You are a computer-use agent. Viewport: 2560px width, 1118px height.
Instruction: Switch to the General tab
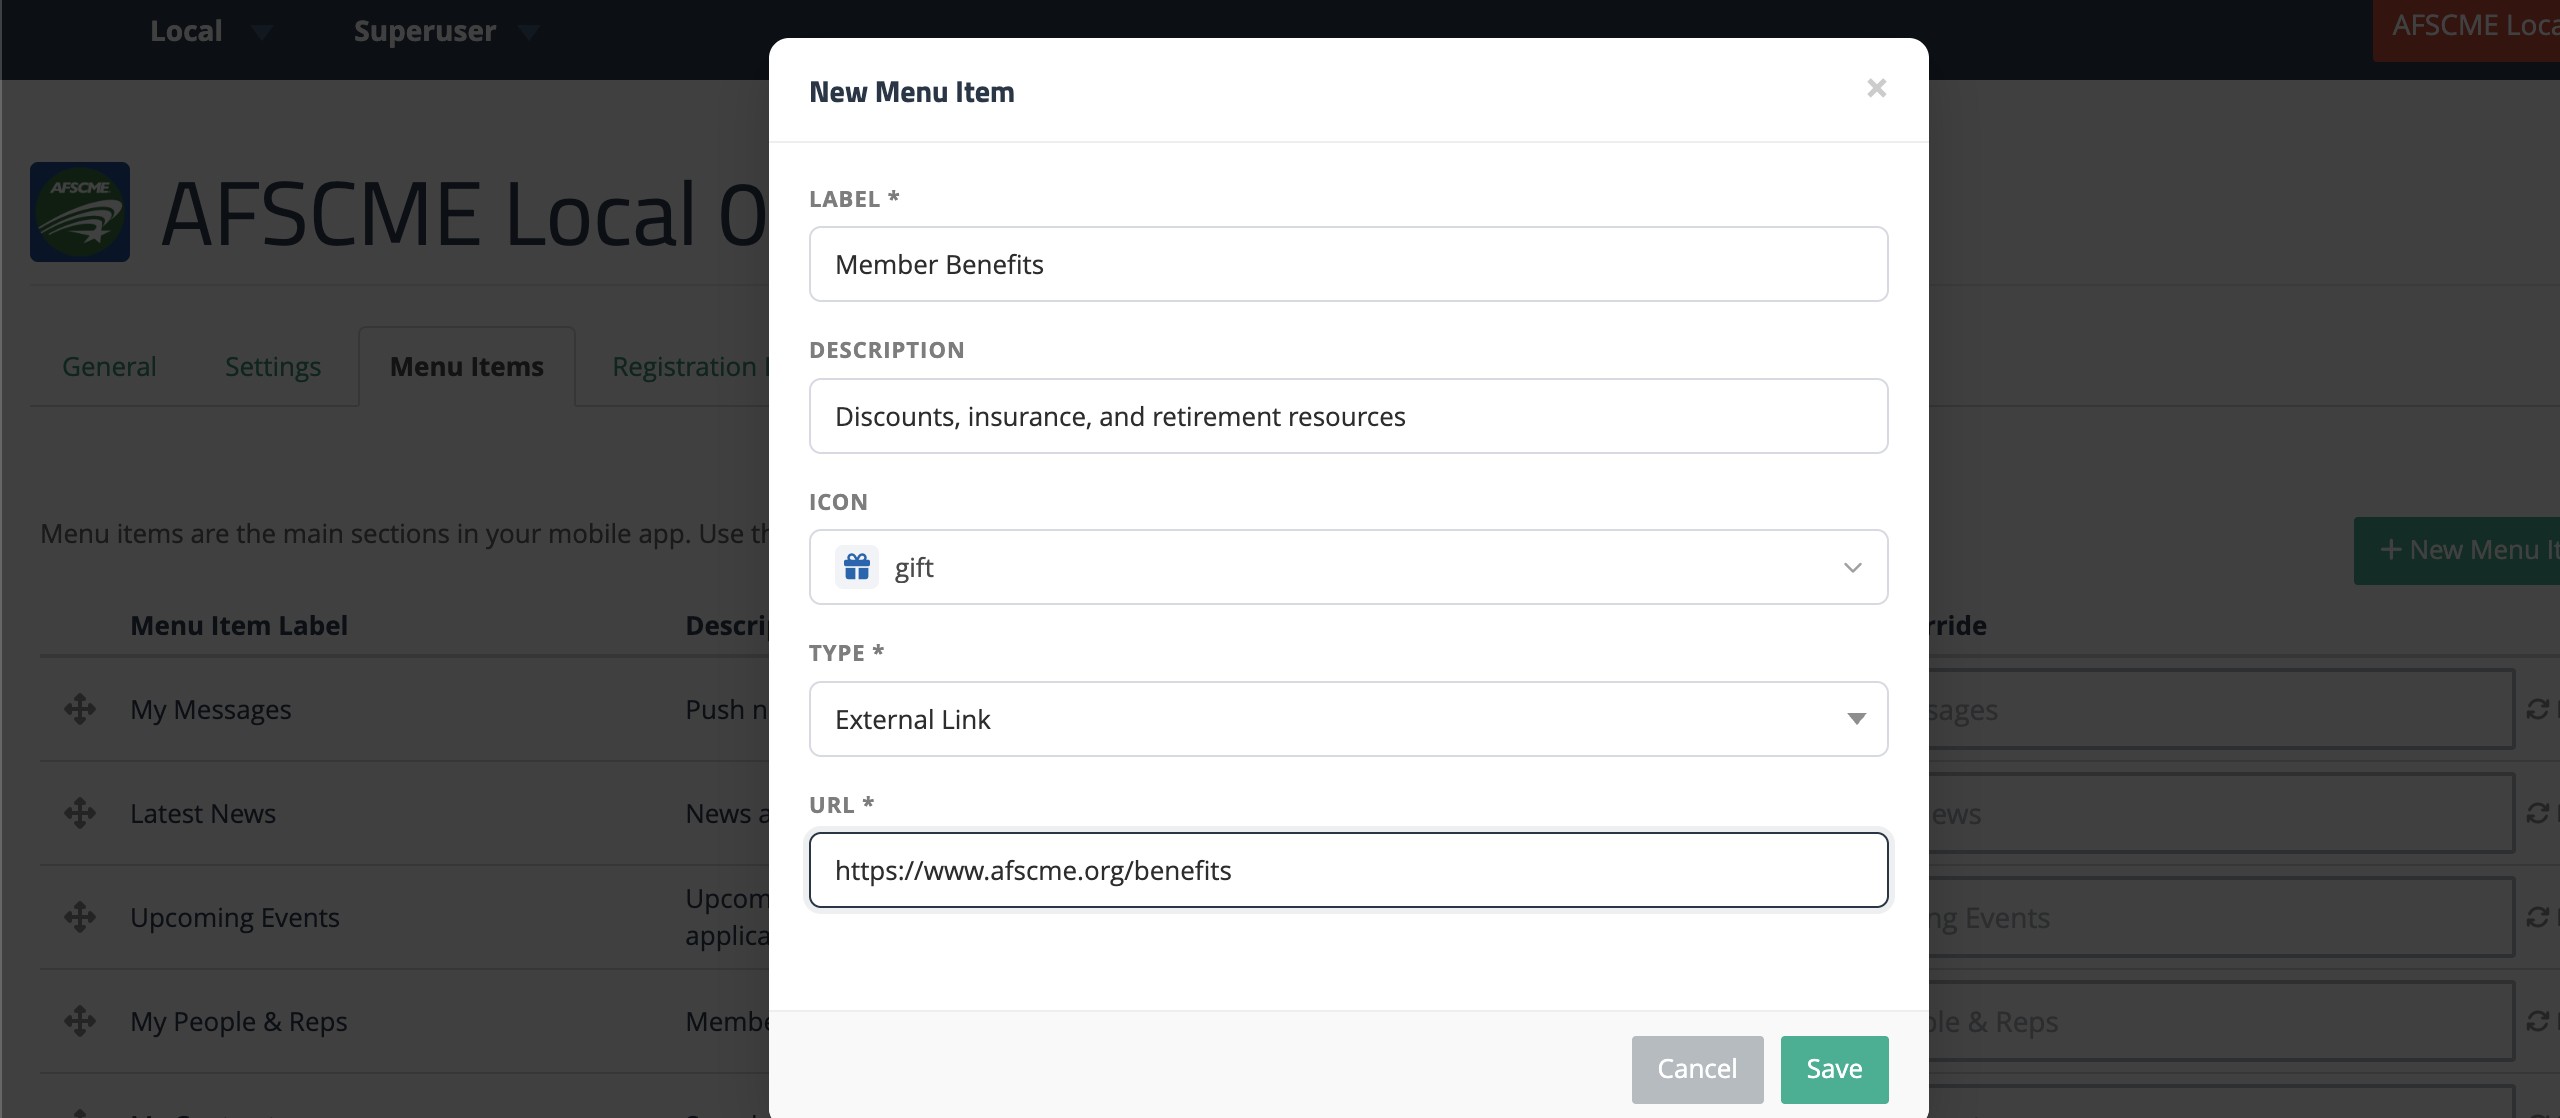(x=109, y=367)
